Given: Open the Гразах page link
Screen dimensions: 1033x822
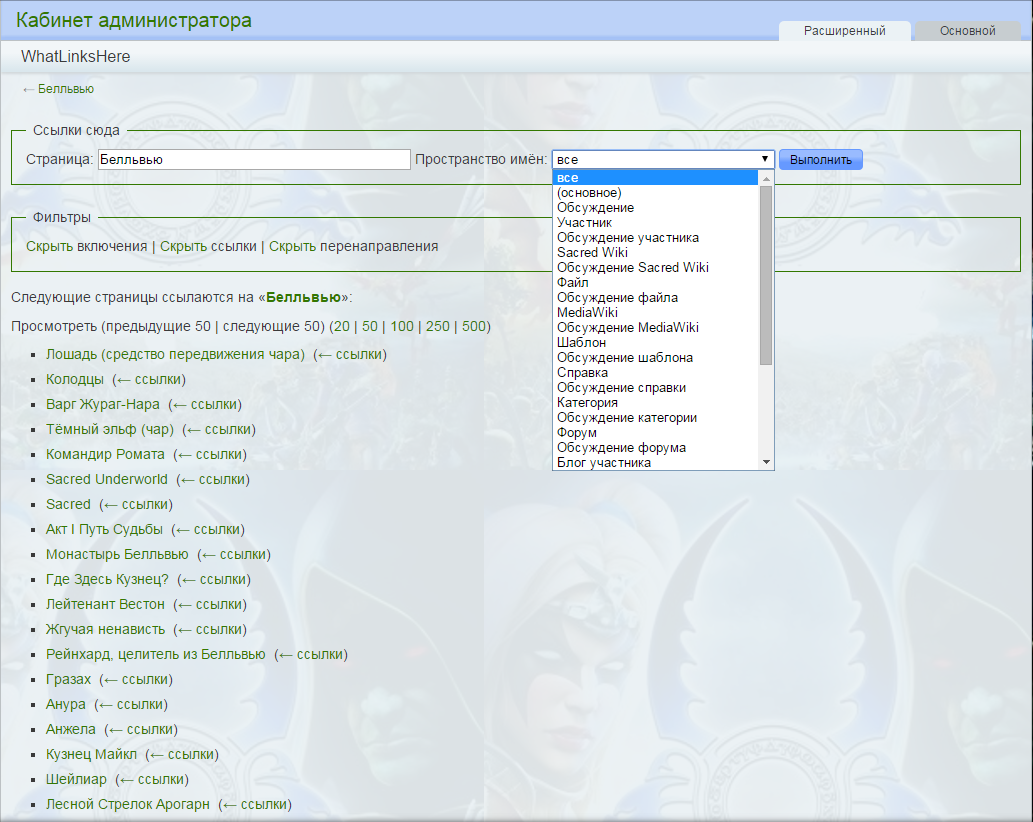Looking at the screenshot, I should click(x=68, y=680).
